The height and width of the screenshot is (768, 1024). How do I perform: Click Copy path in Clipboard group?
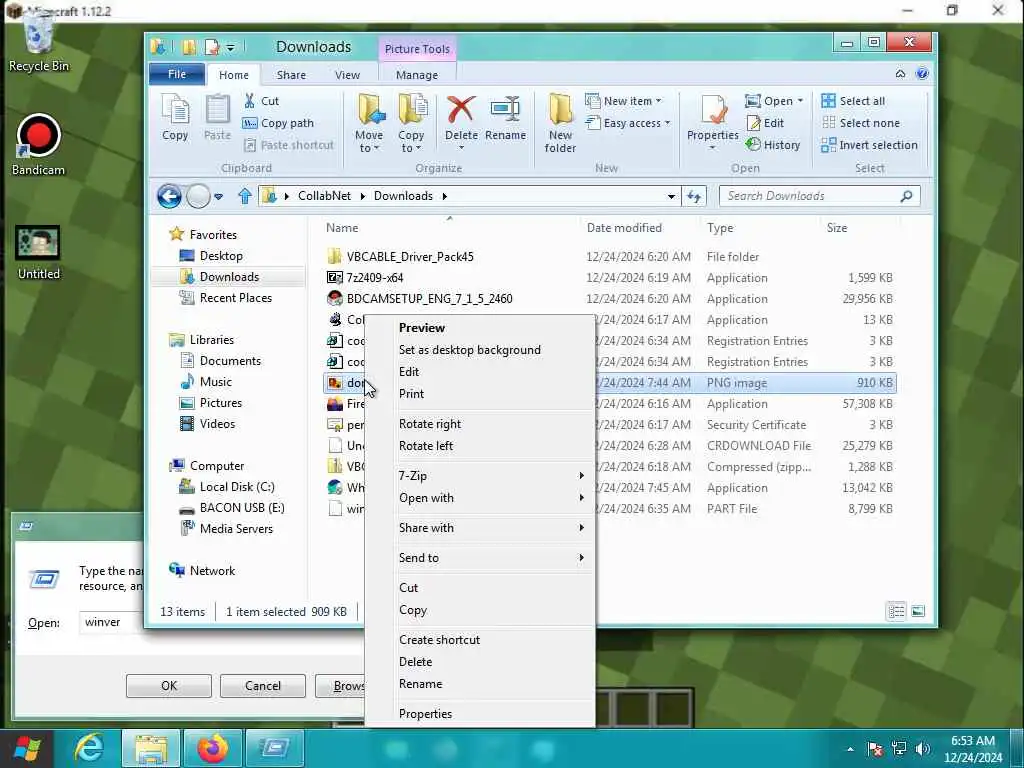click(x=278, y=123)
